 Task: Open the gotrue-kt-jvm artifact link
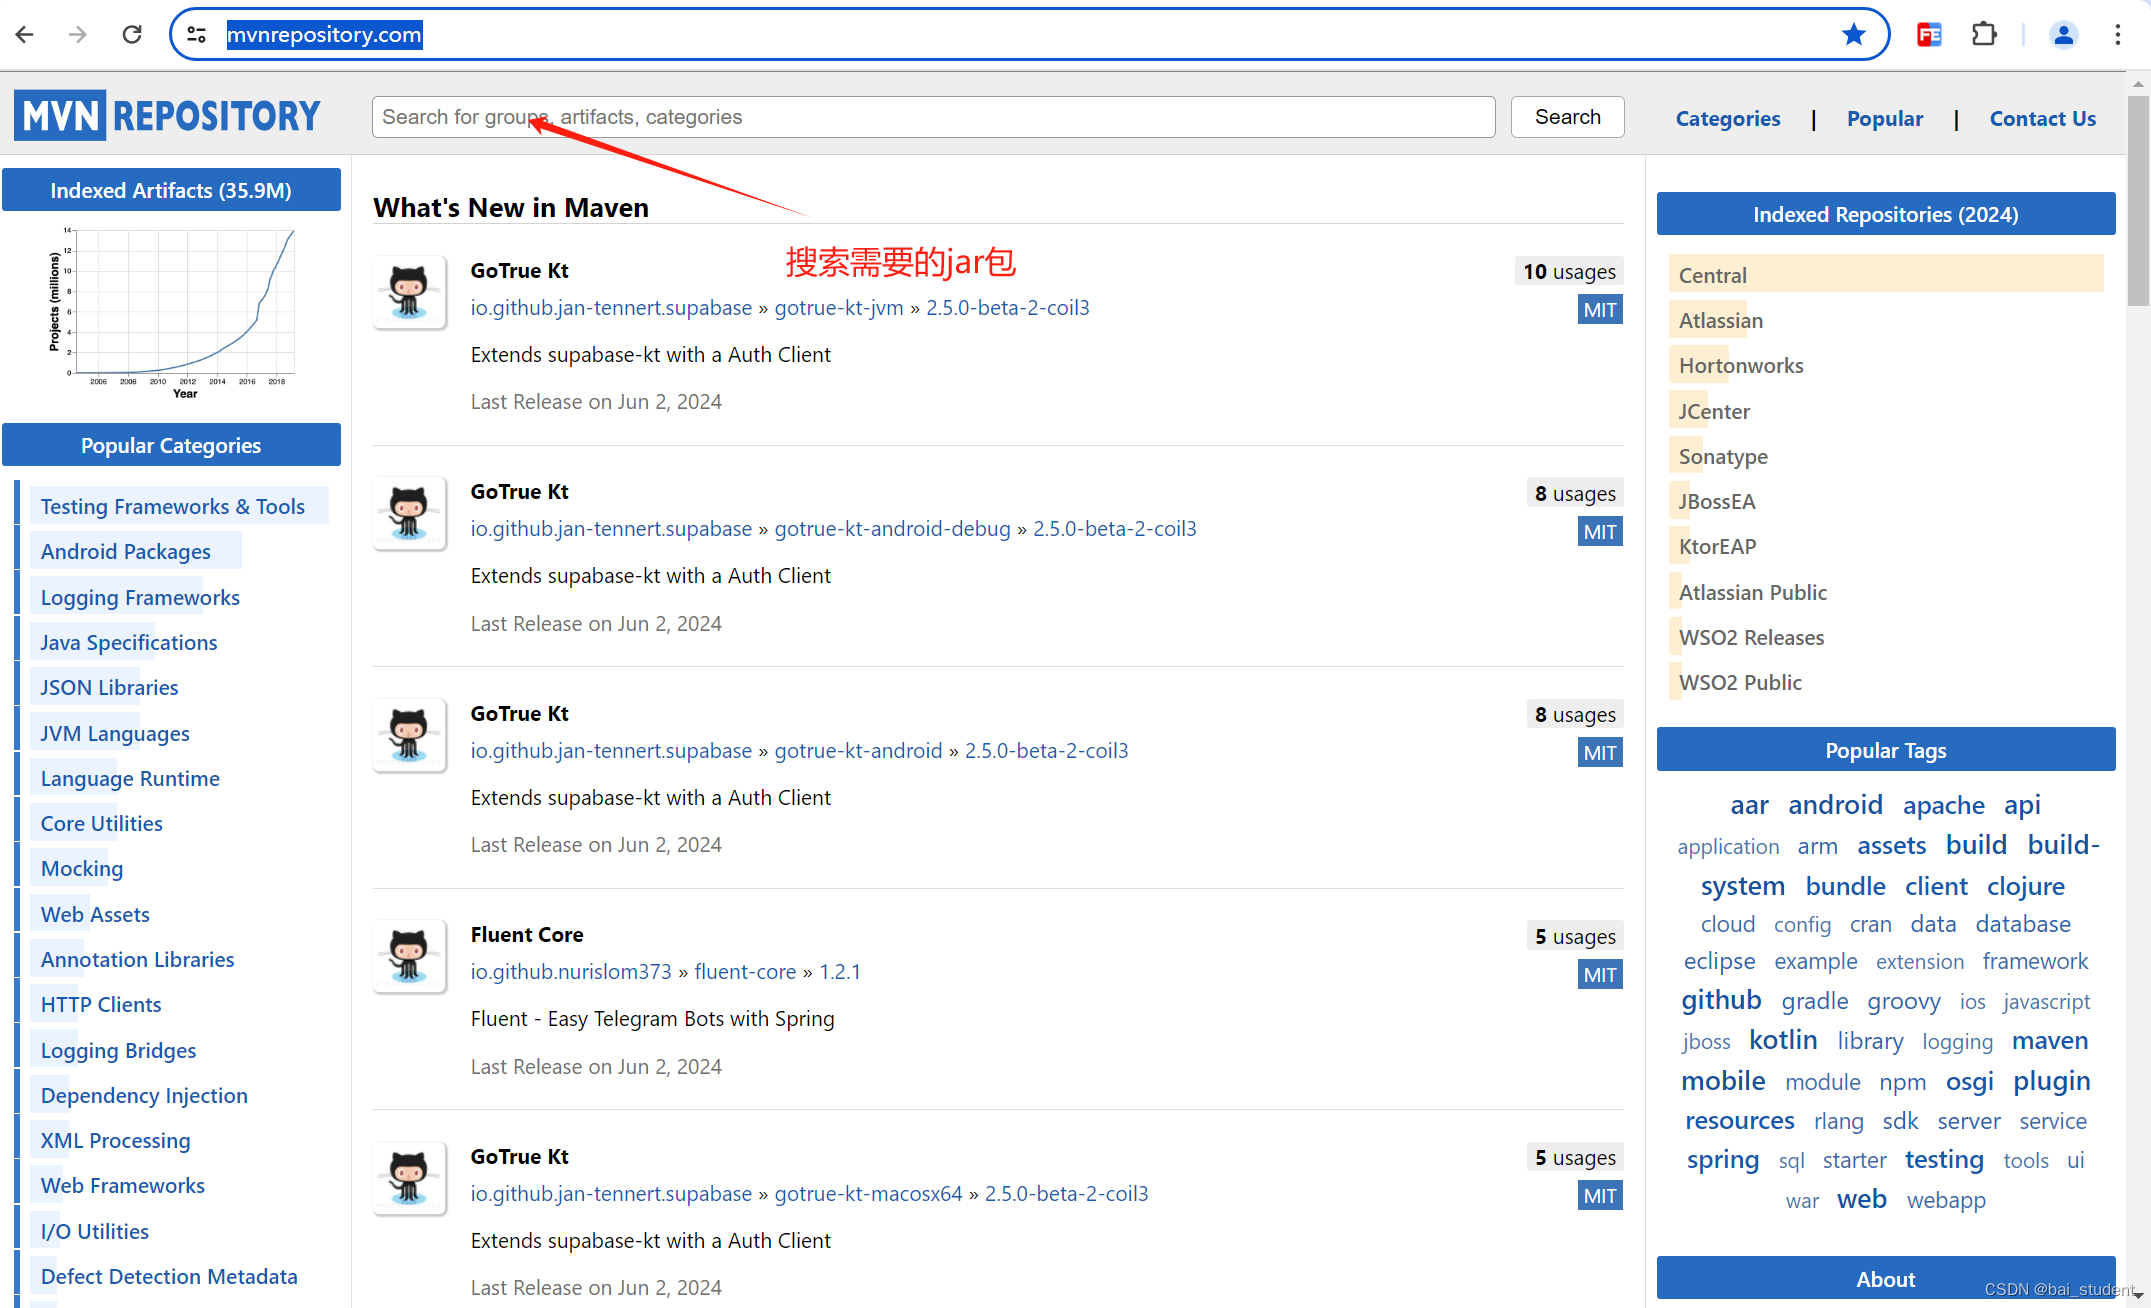click(838, 308)
